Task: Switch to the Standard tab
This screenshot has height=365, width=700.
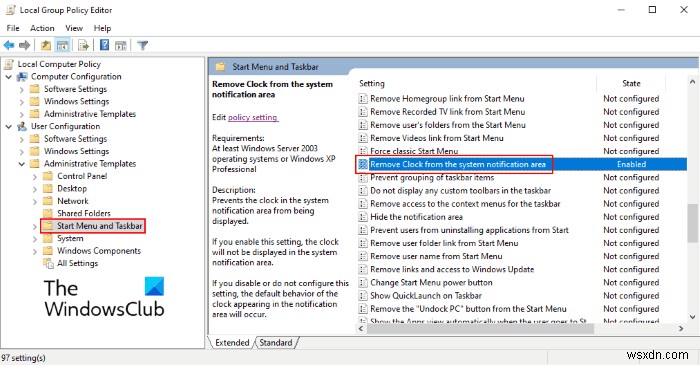Action: point(275,343)
